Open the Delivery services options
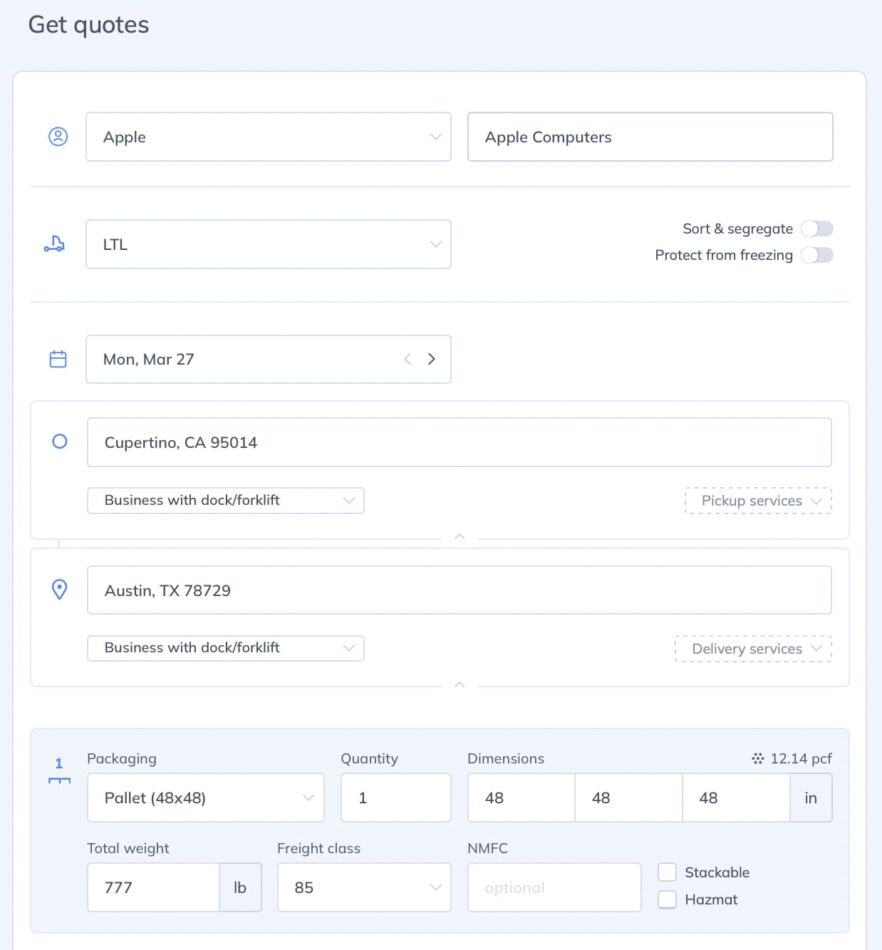 pos(752,649)
